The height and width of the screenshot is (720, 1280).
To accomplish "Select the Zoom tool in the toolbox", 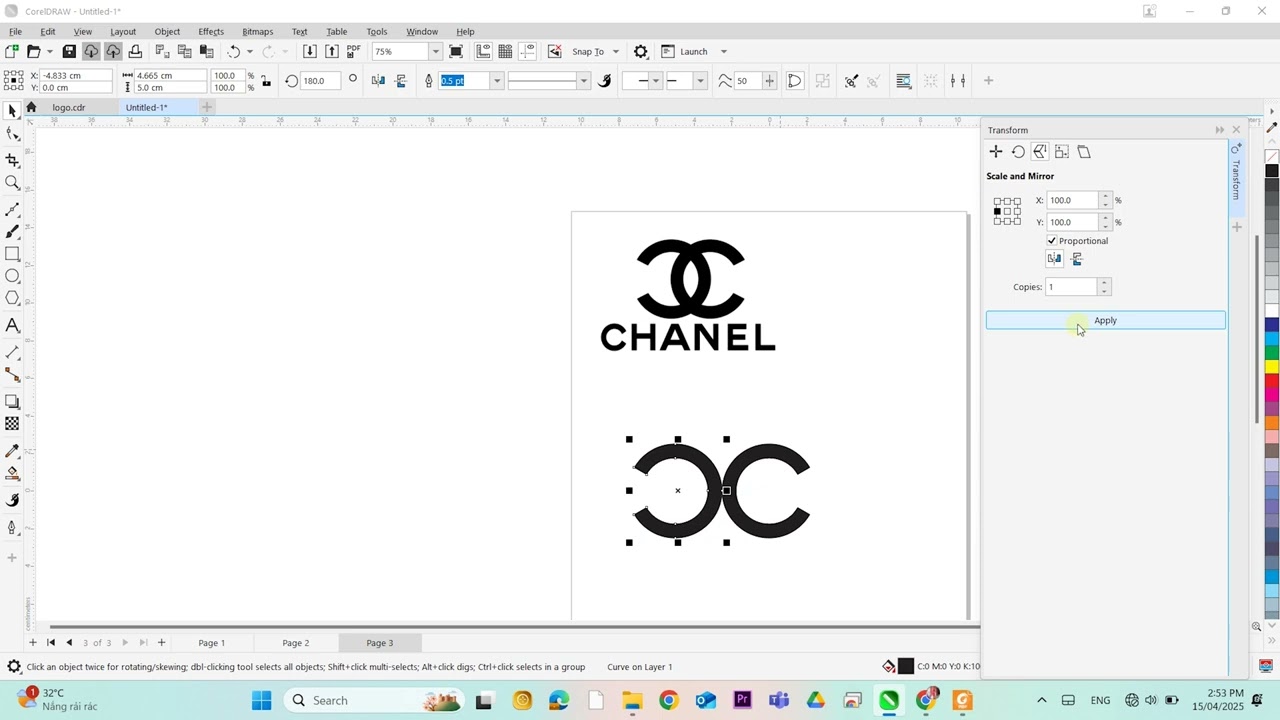I will tap(12, 183).
